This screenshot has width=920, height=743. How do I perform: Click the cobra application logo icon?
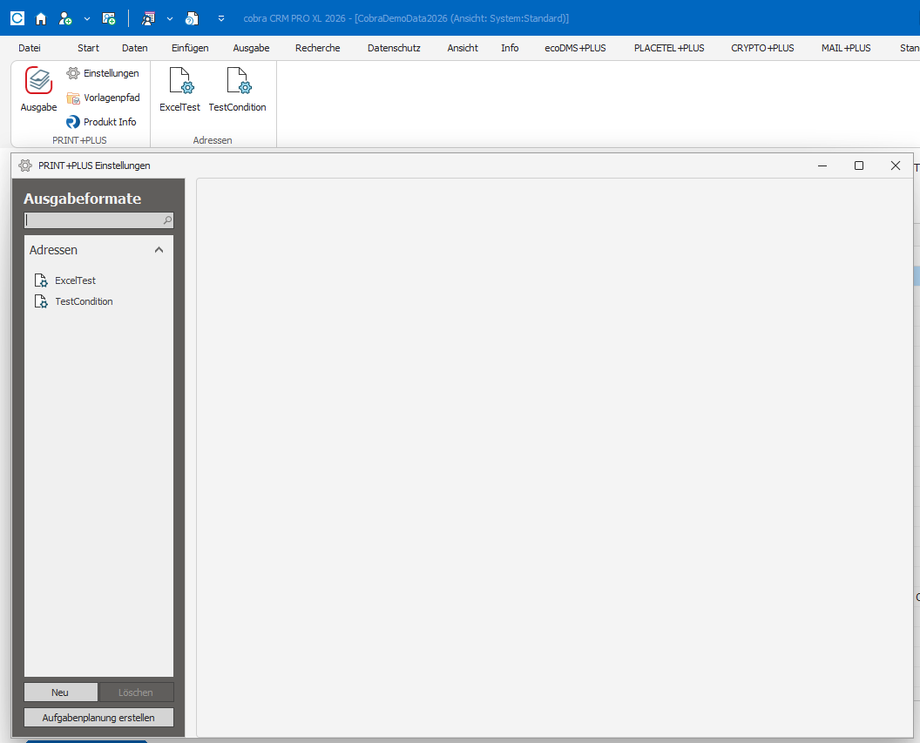(x=18, y=18)
